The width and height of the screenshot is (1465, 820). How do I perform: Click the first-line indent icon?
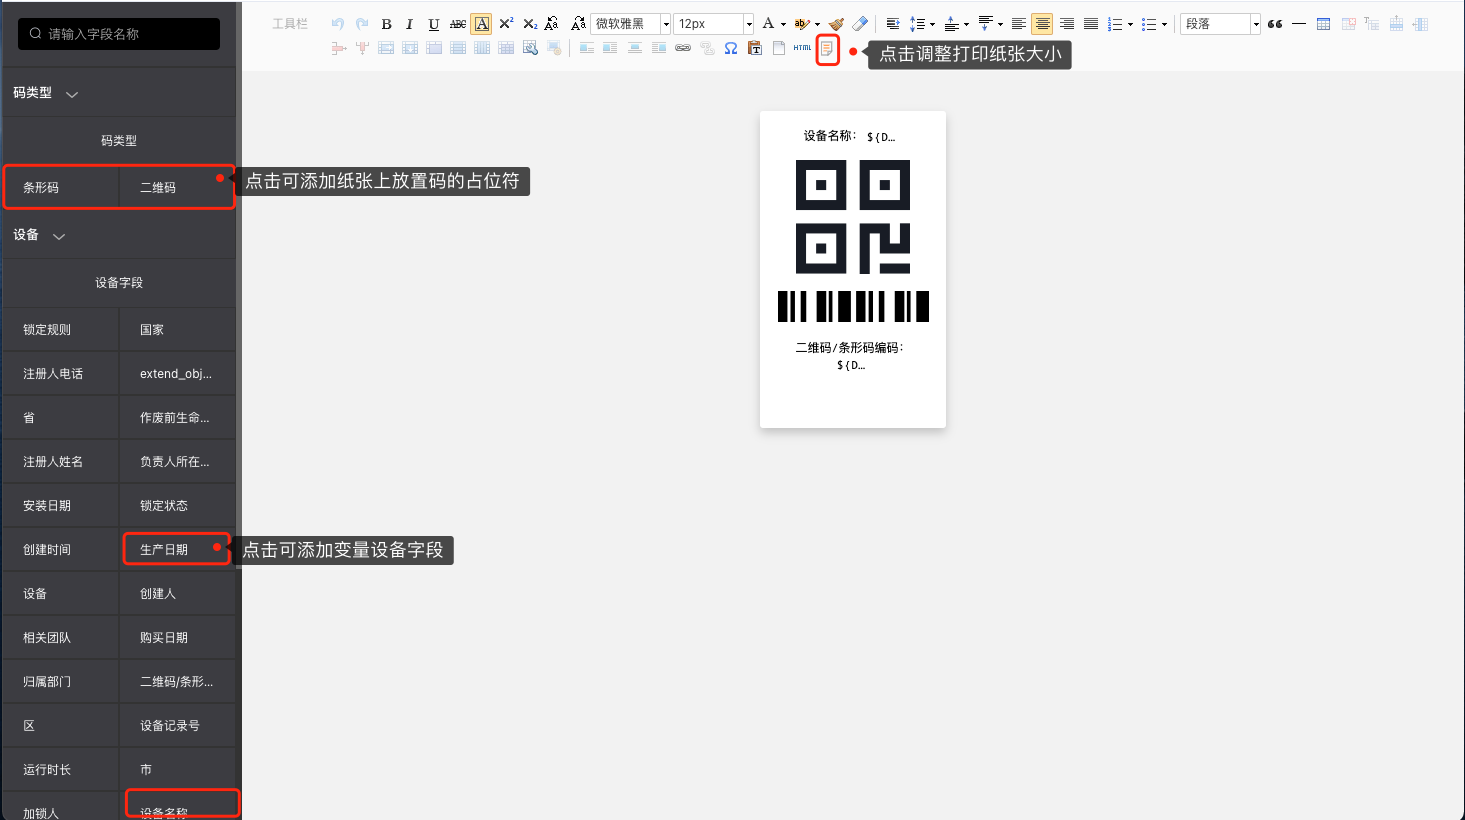click(x=893, y=24)
